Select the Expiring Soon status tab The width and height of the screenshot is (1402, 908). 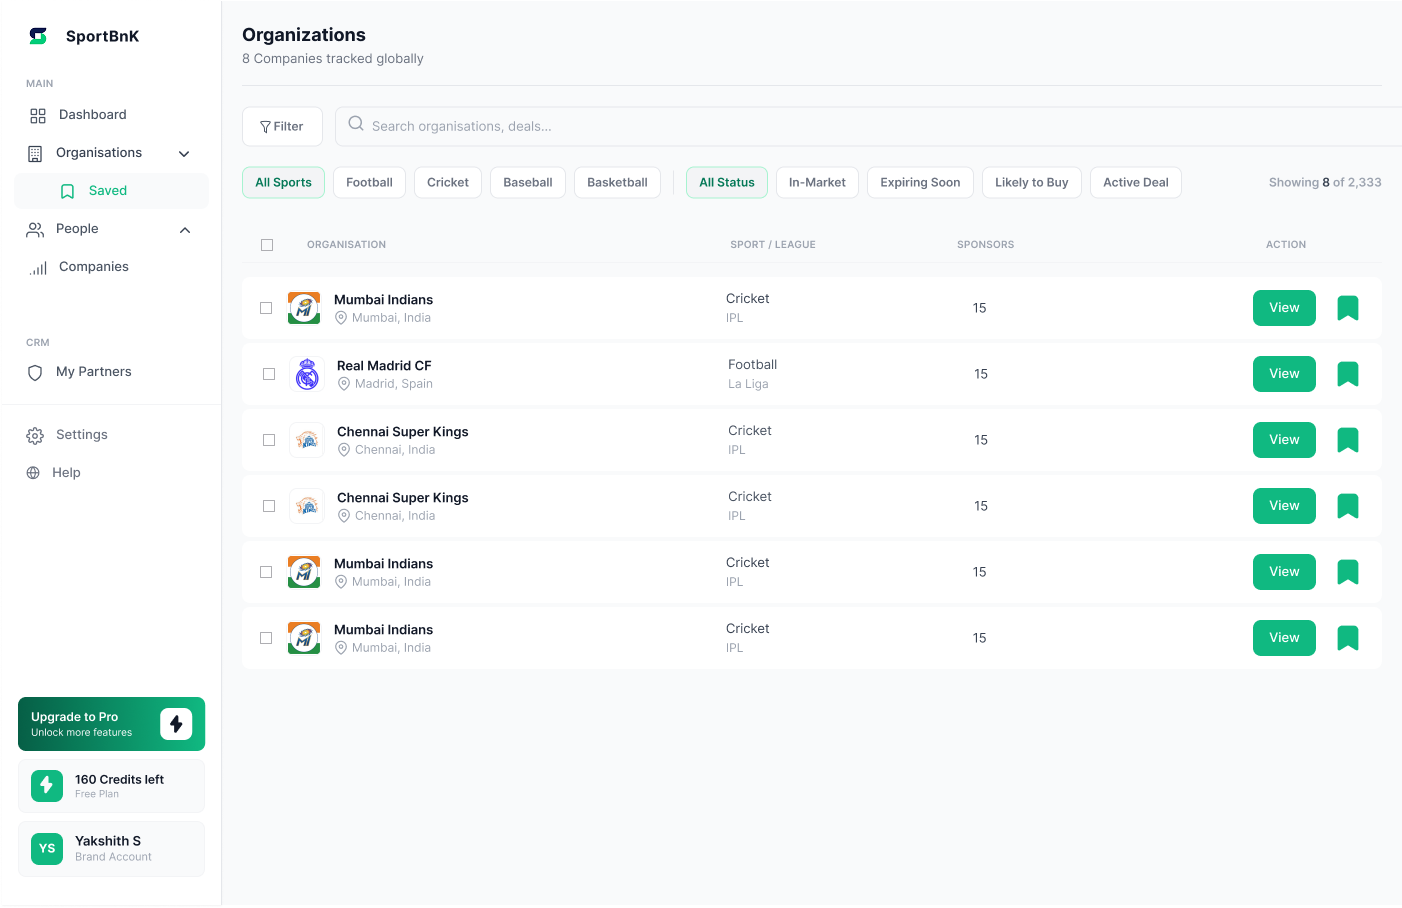pyautogui.click(x=920, y=182)
